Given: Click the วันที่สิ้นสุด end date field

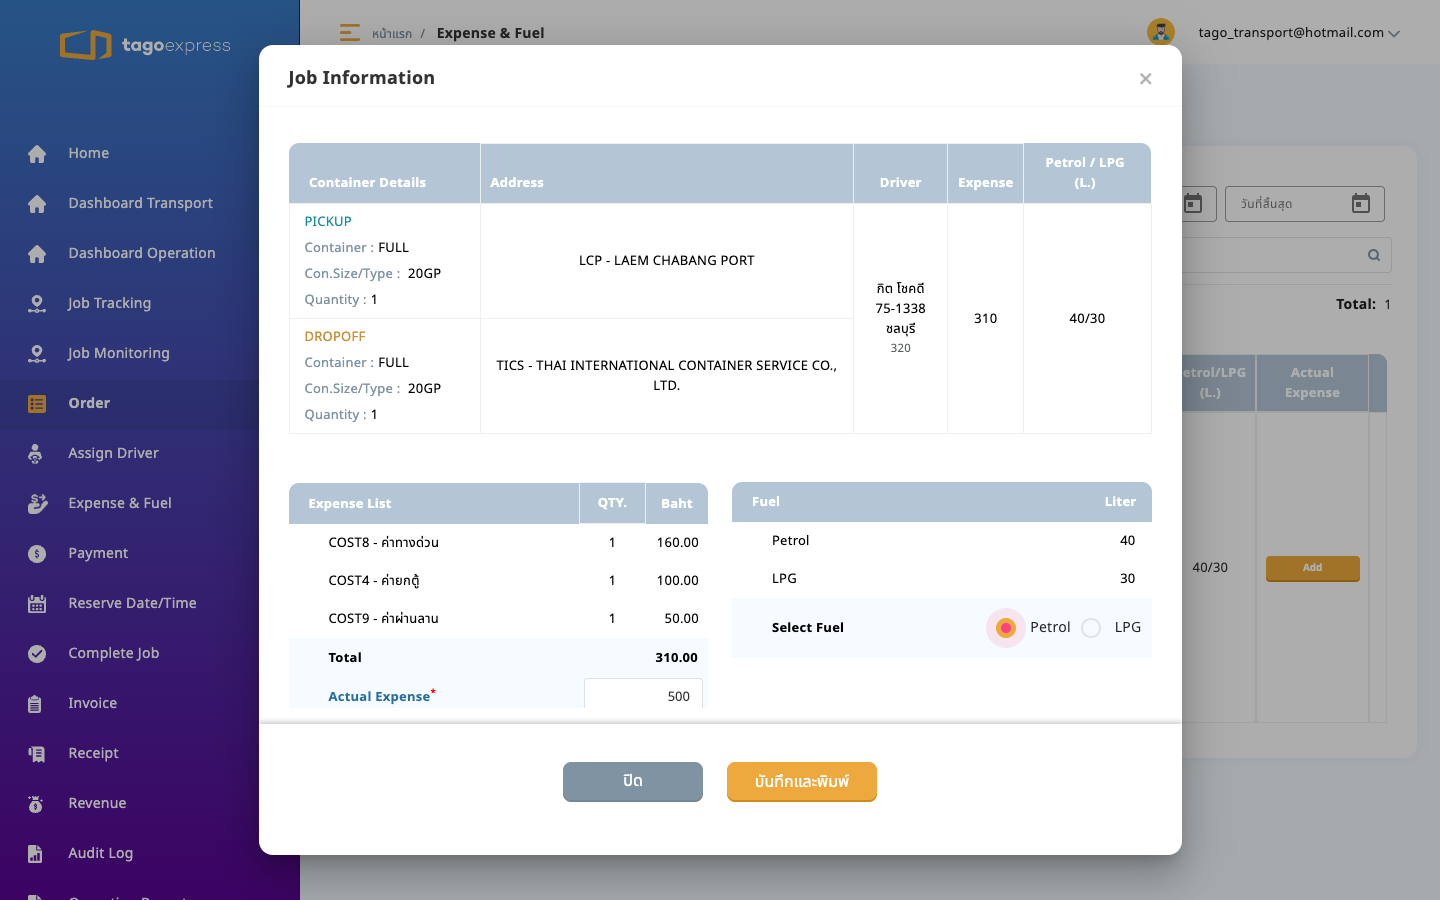Looking at the screenshot, I should [1305, 204].
